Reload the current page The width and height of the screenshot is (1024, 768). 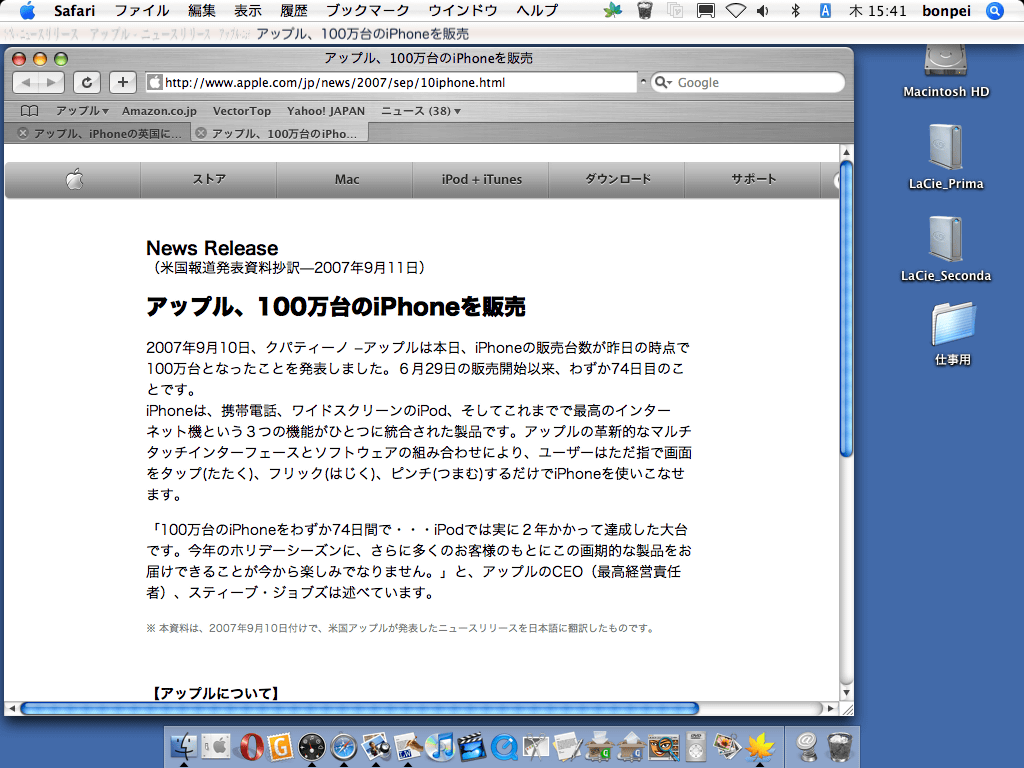coord(87,82)
